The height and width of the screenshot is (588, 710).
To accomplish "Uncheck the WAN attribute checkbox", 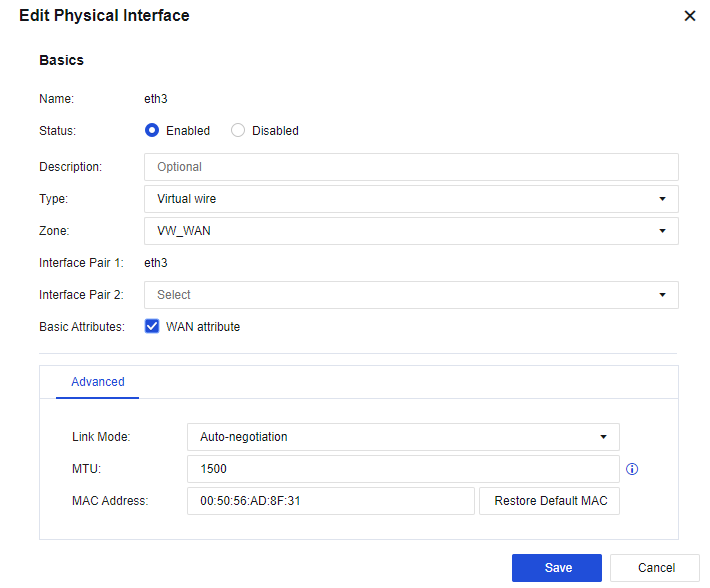I will click(152, 326).
